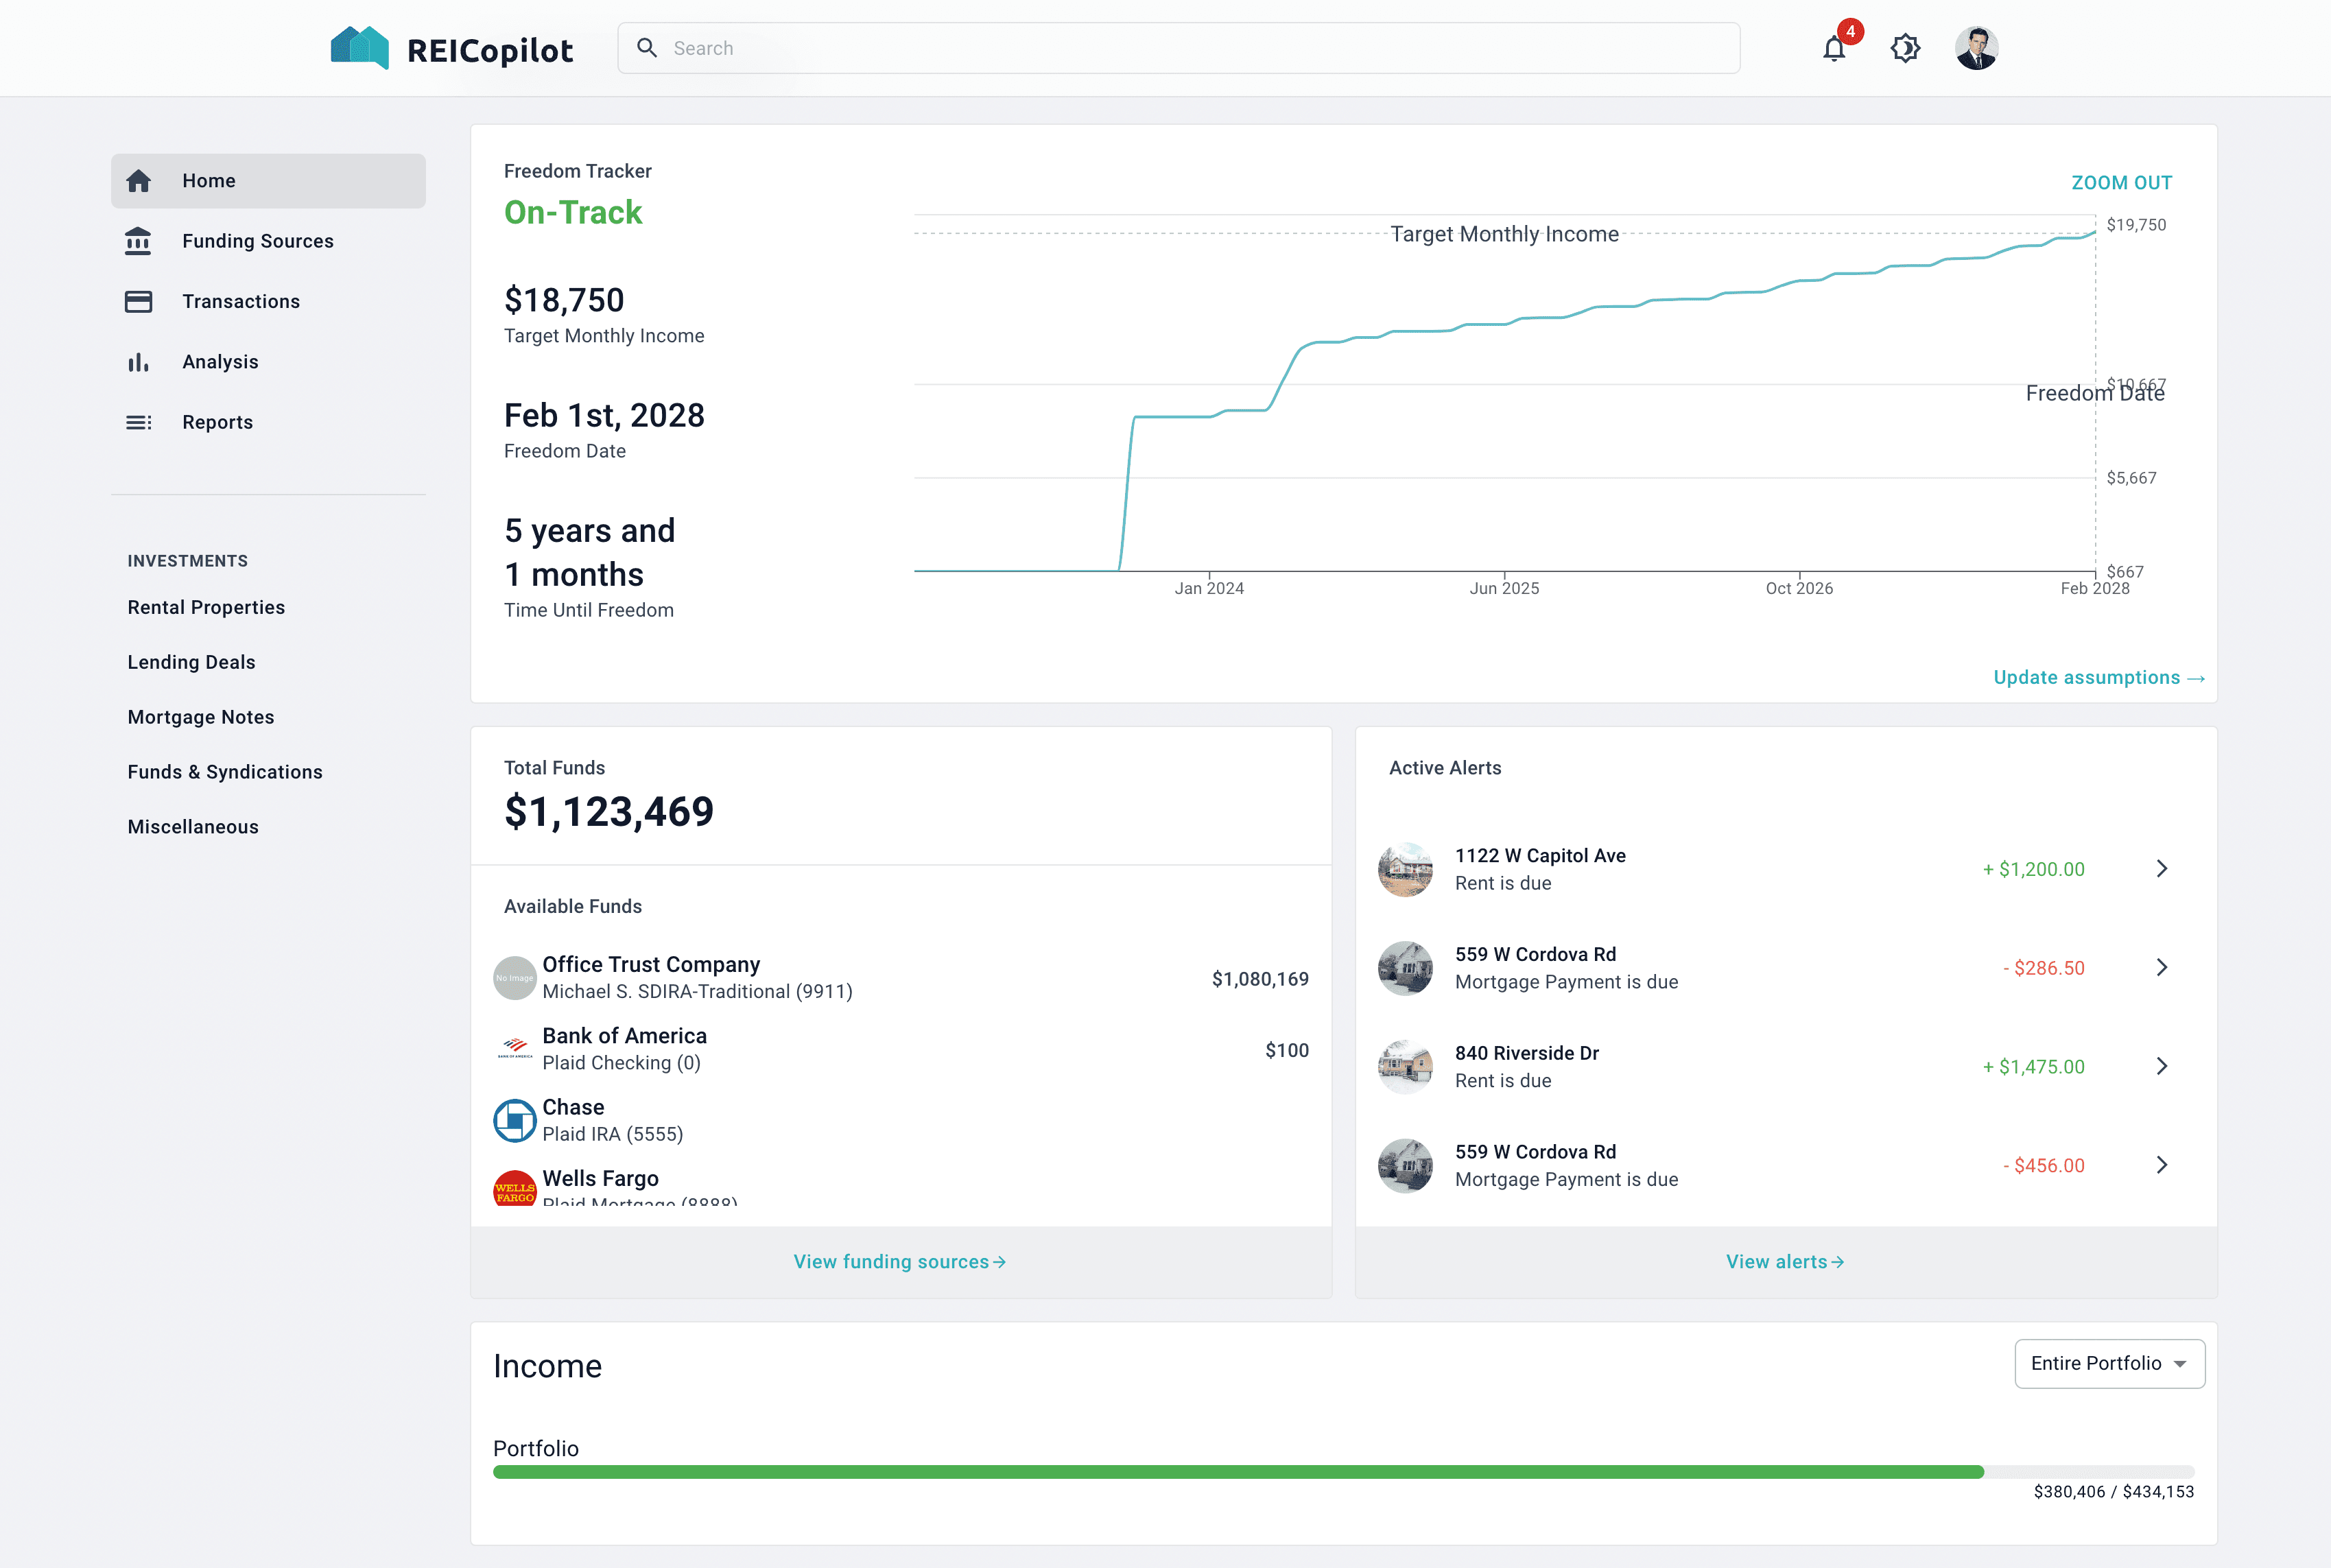This screenshot has height=1568, width=2331.
Task: Open the user profile avatar
Action: tap(1976, 48)
